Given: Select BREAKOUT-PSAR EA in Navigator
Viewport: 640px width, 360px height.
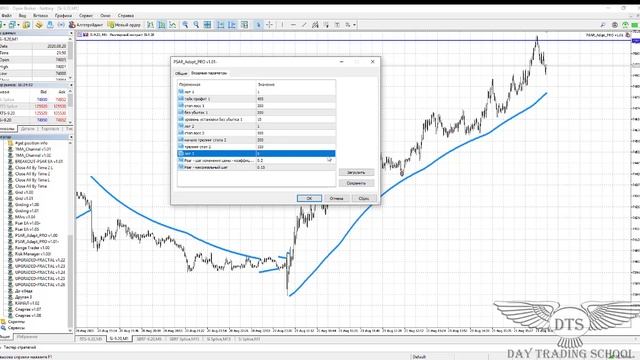Looking at the screenshot, I should 39,162.
